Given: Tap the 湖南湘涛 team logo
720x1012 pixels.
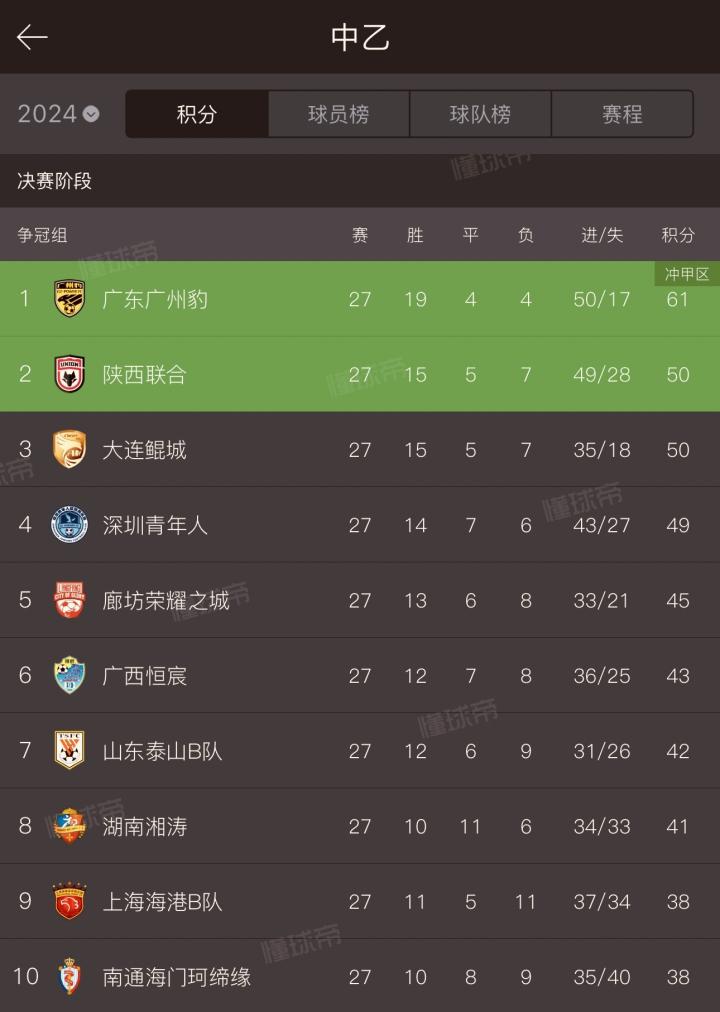Looking at the screenshot, I should [69, 826].
